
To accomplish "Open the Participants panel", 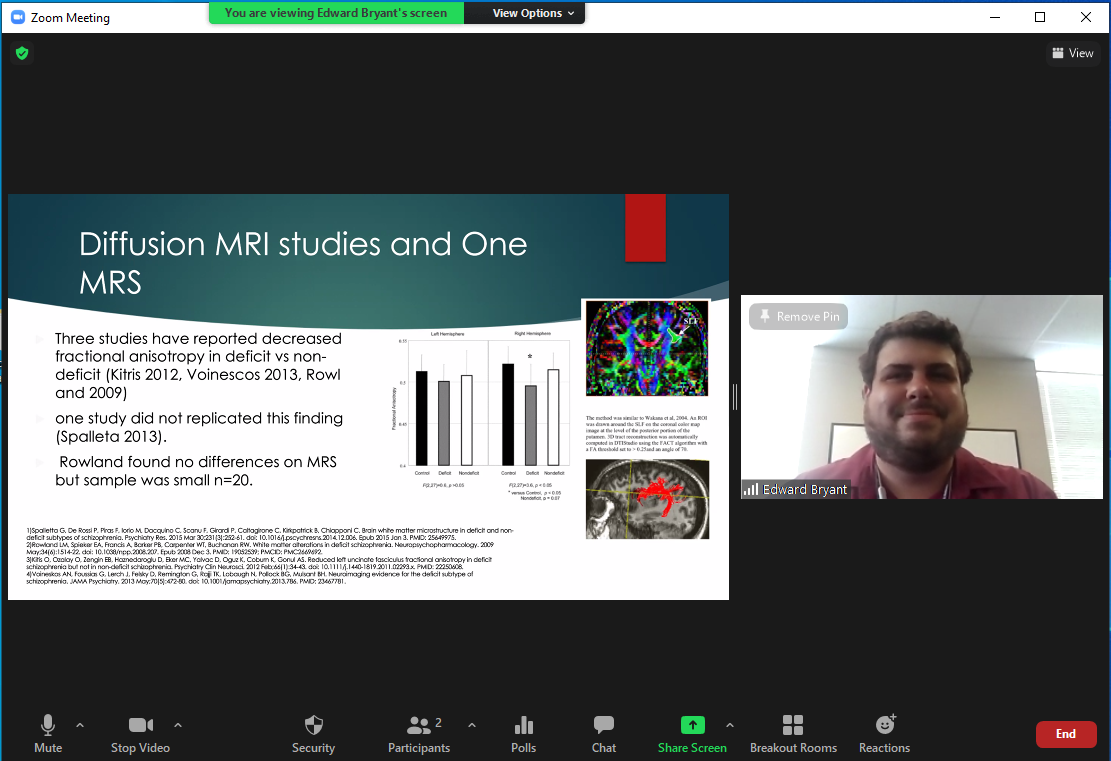I will (419, 733).
